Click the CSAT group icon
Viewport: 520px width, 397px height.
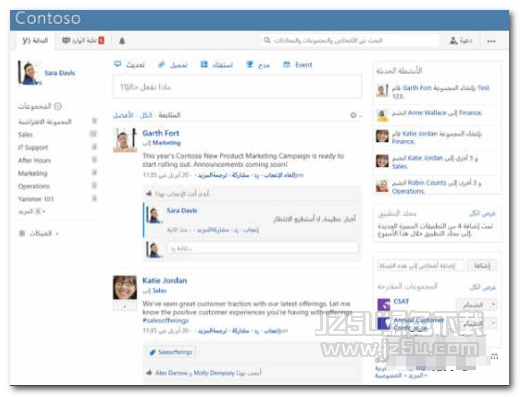383,304
